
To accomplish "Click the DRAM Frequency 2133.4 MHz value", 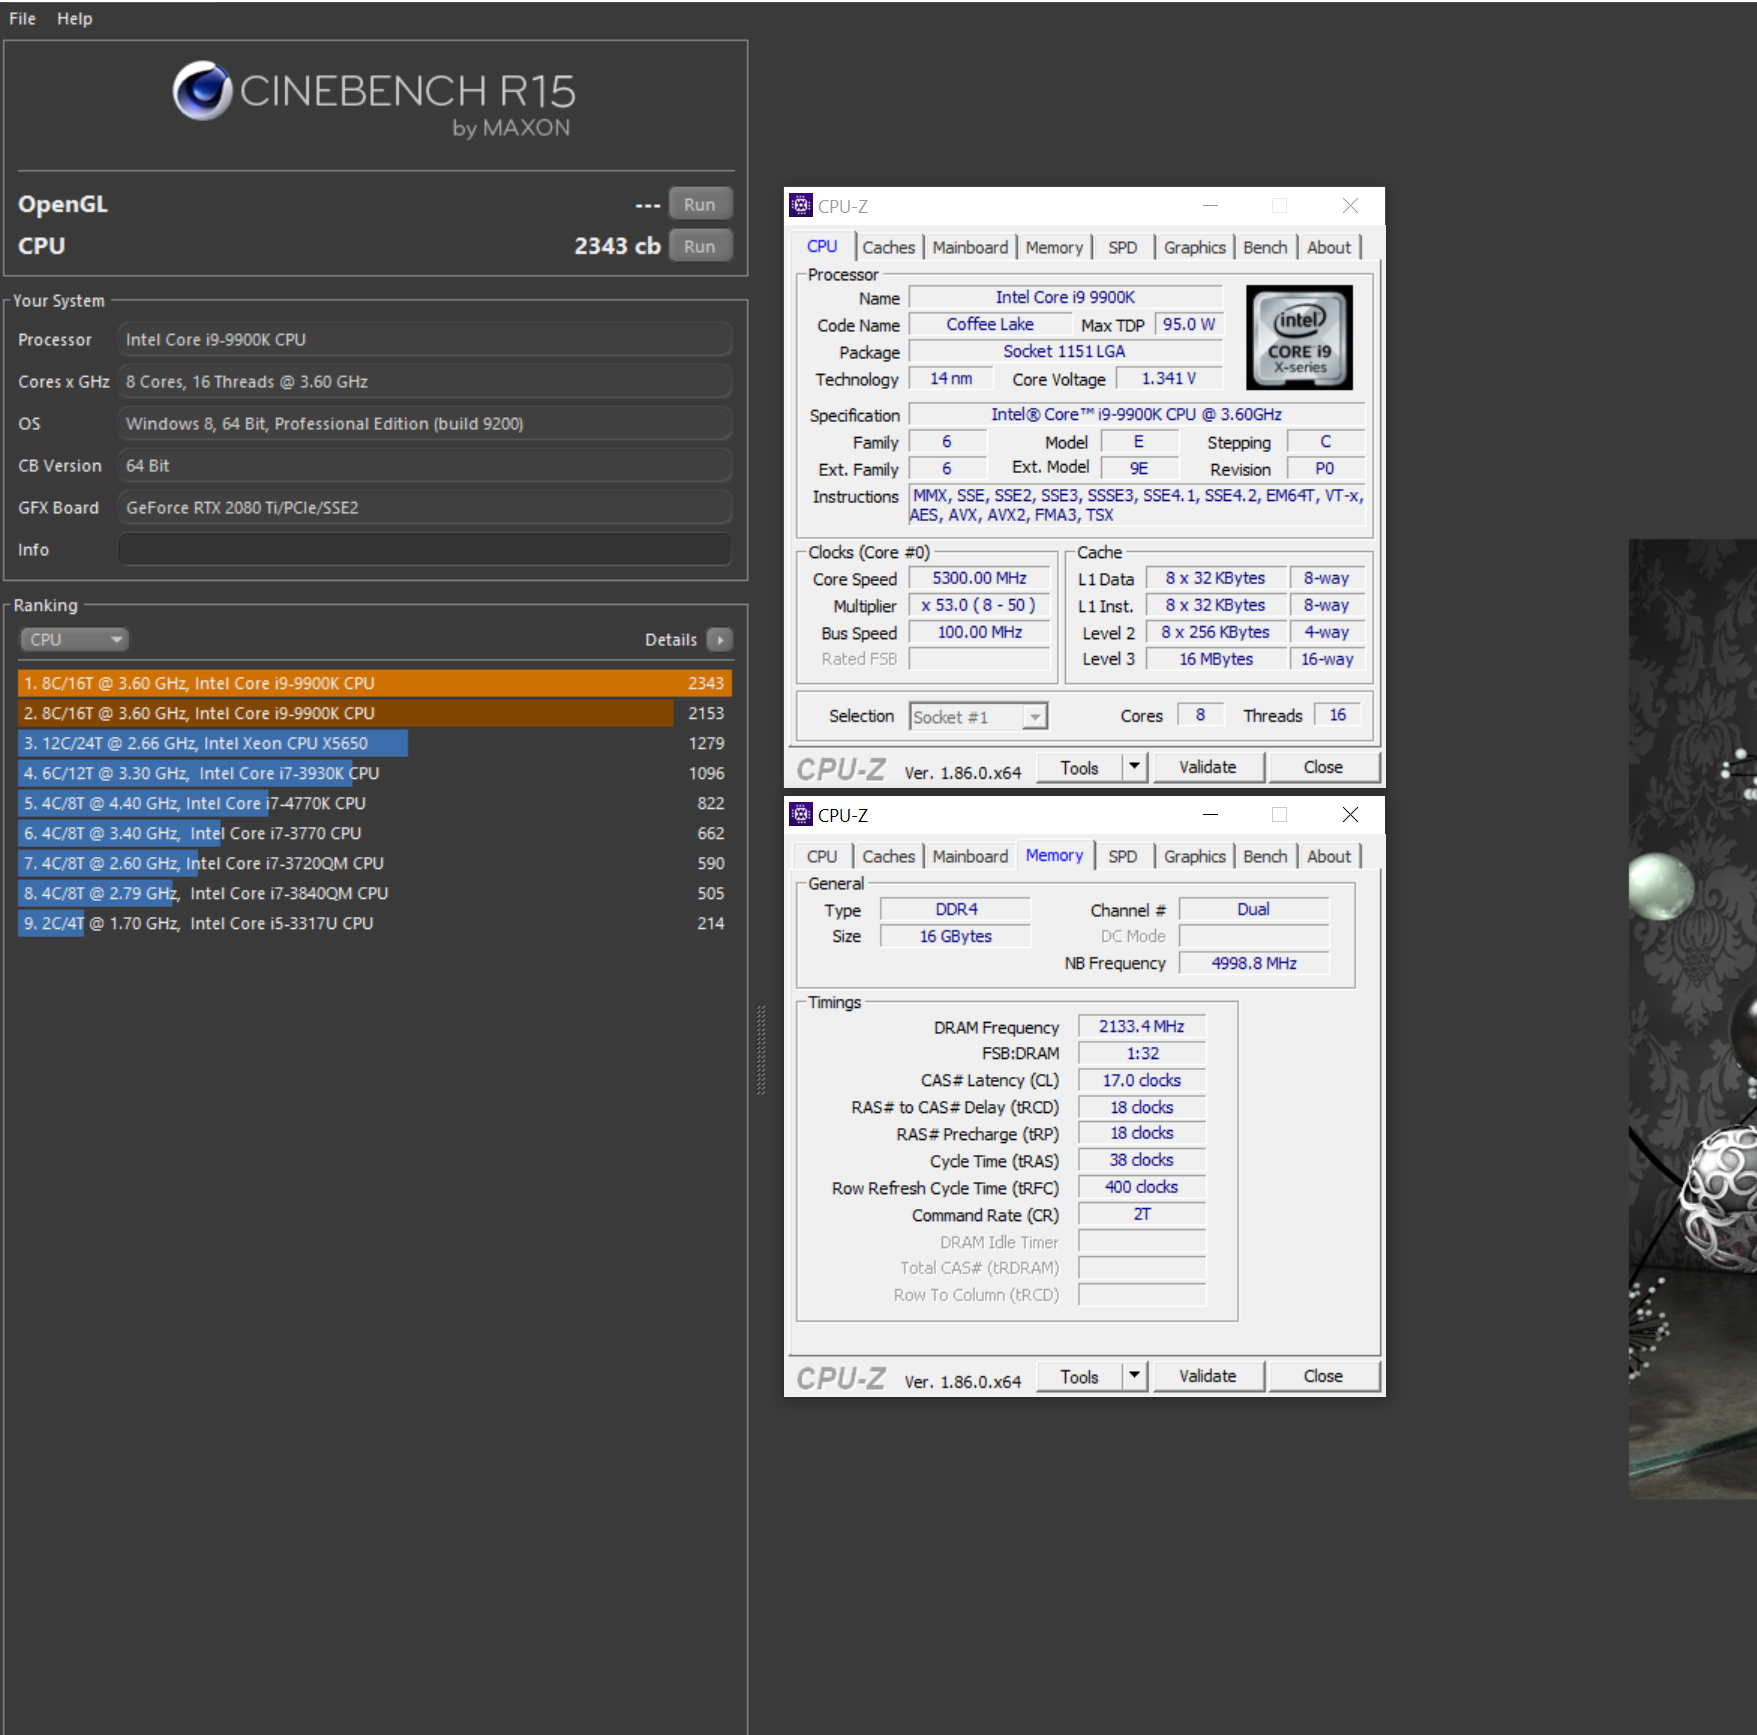I will 1141,1026.
